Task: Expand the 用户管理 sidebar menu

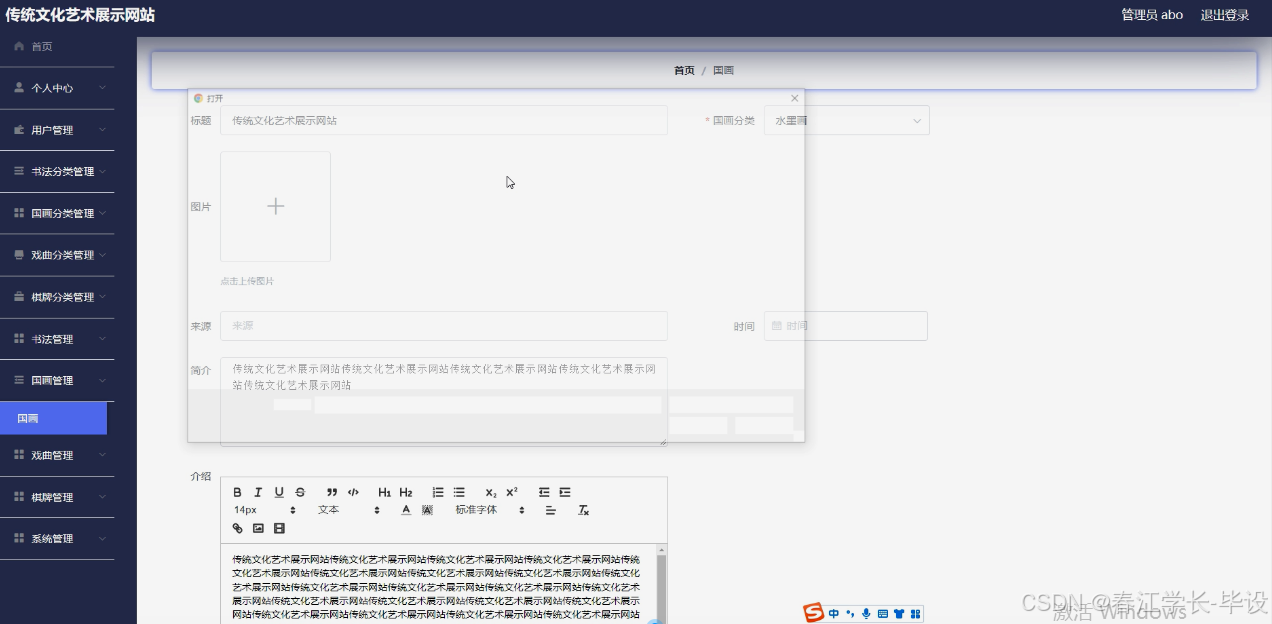Action: point(57,130)
